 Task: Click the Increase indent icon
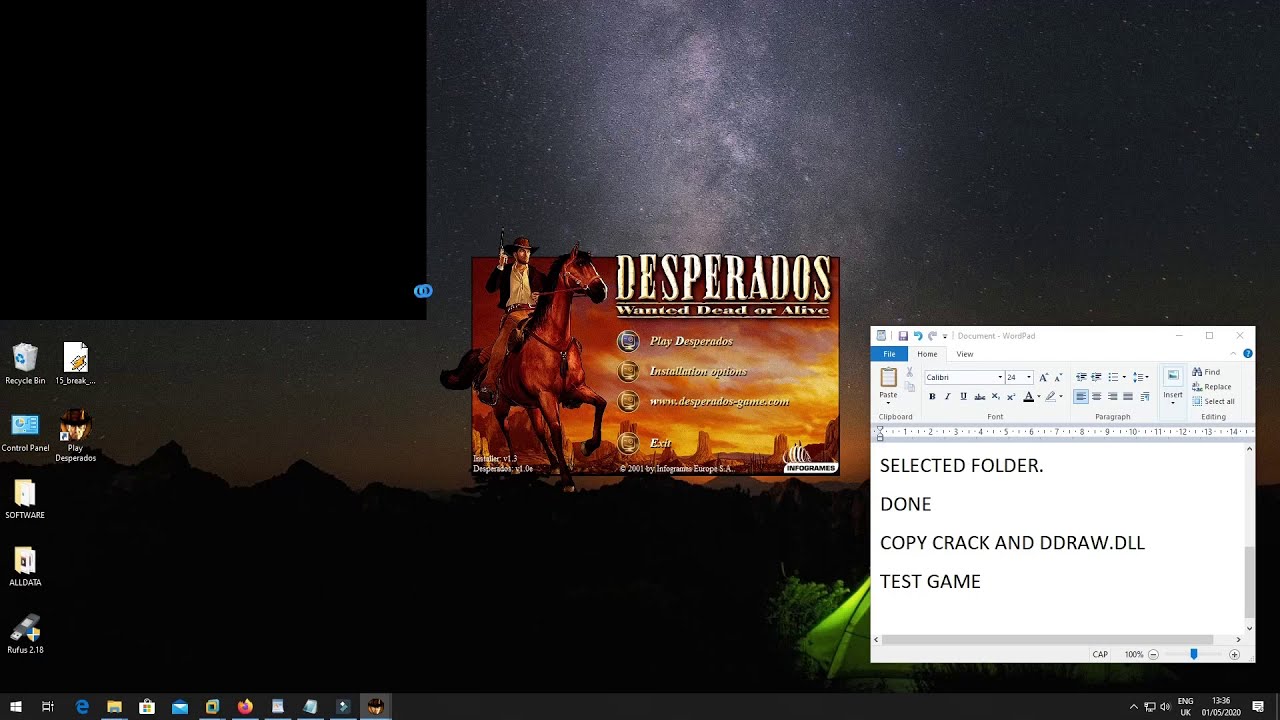(1096, 377)
